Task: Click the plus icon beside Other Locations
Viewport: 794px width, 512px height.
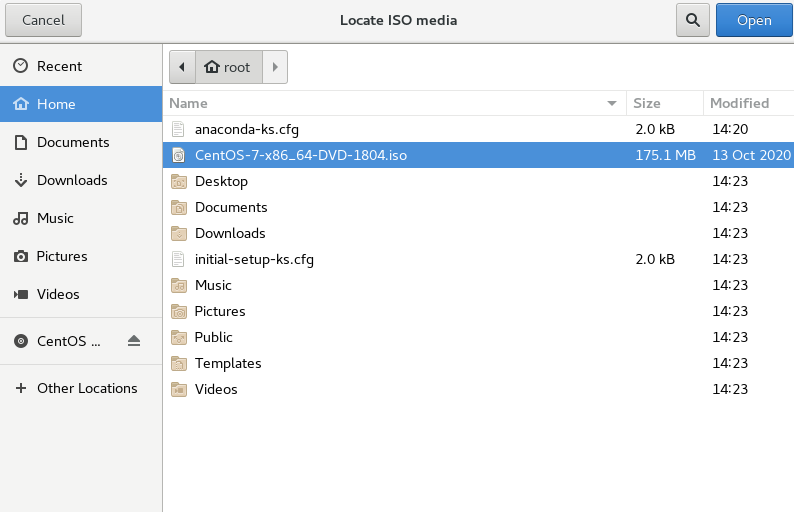Action: tap(21, 388)
